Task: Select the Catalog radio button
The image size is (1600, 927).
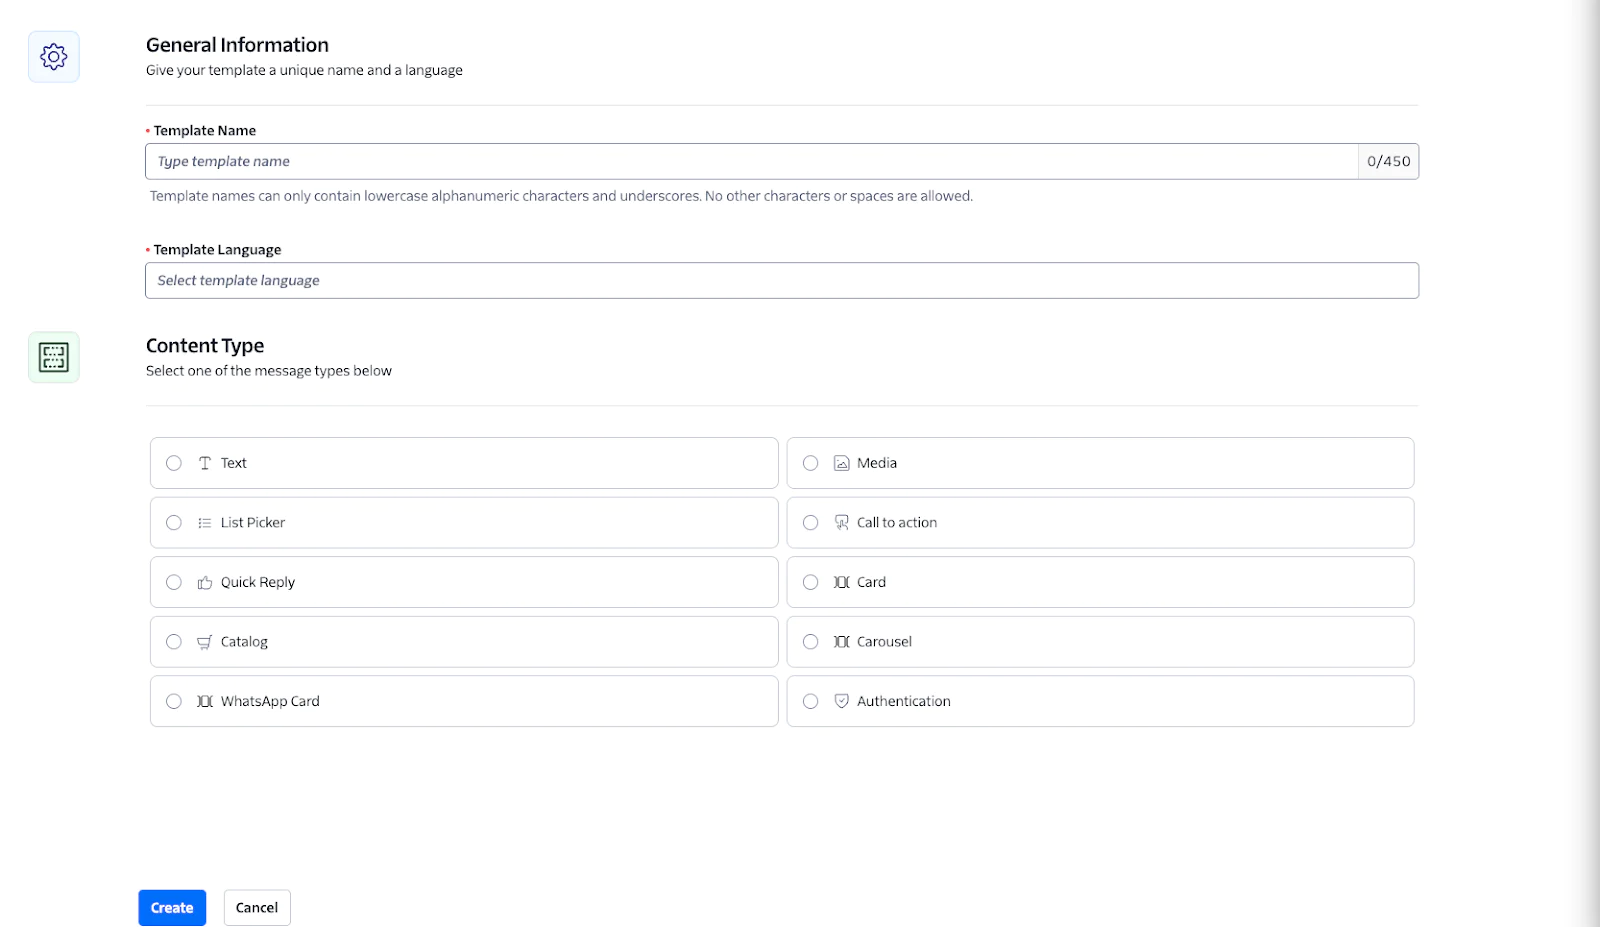Action: click(x=174, y=642)
